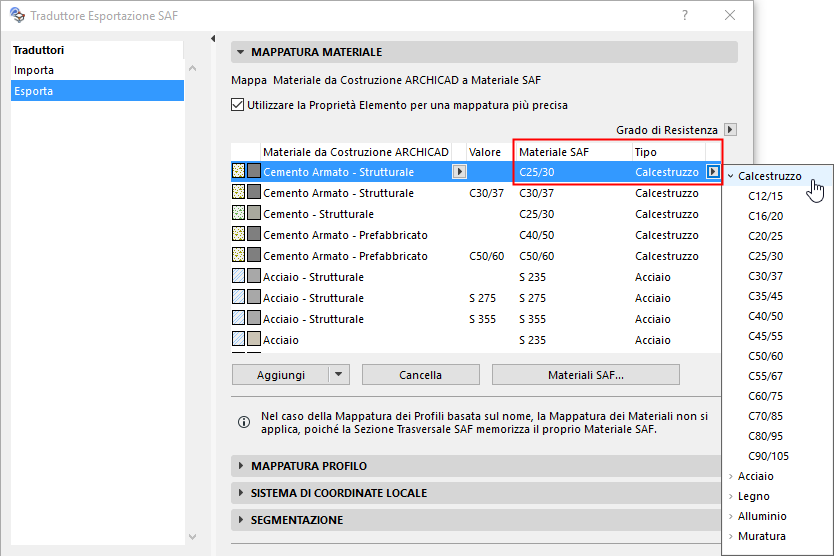Image resolution: width=834 pixels, height=556 pixels.
Task: Choose C70/85 from the concrete list
Action: 765,416
